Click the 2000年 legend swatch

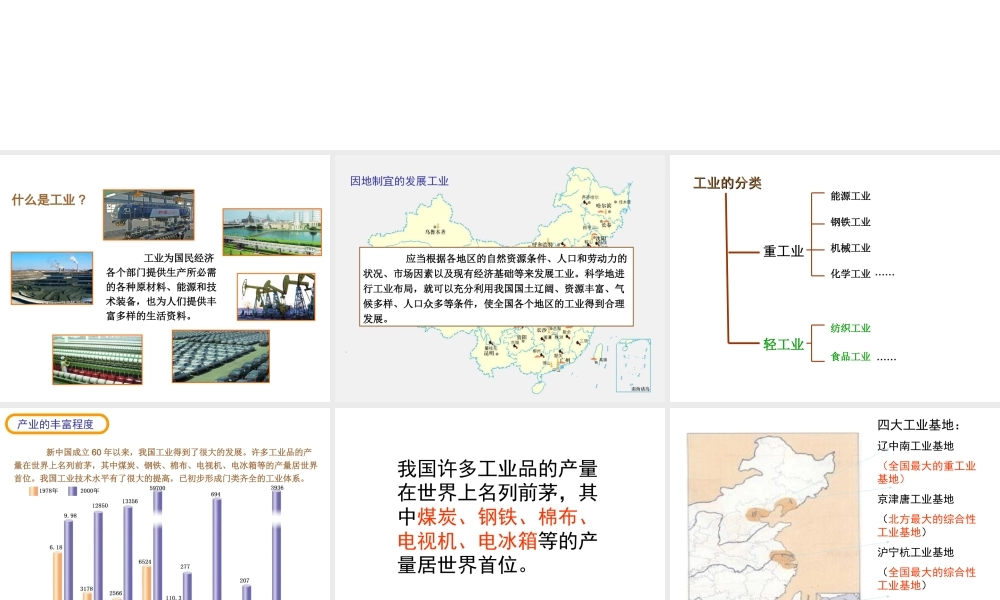click(73, 491)
